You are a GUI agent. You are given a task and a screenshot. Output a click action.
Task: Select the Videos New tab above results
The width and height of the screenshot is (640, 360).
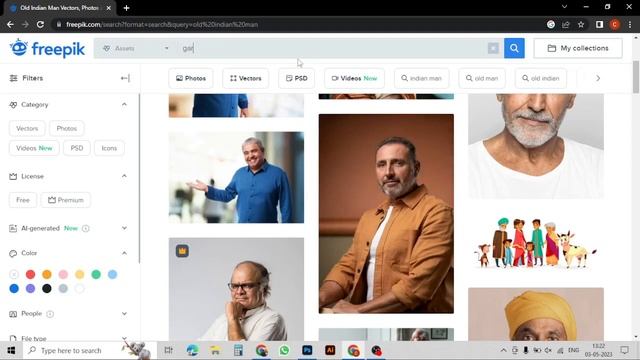click(x=354, y=78)
